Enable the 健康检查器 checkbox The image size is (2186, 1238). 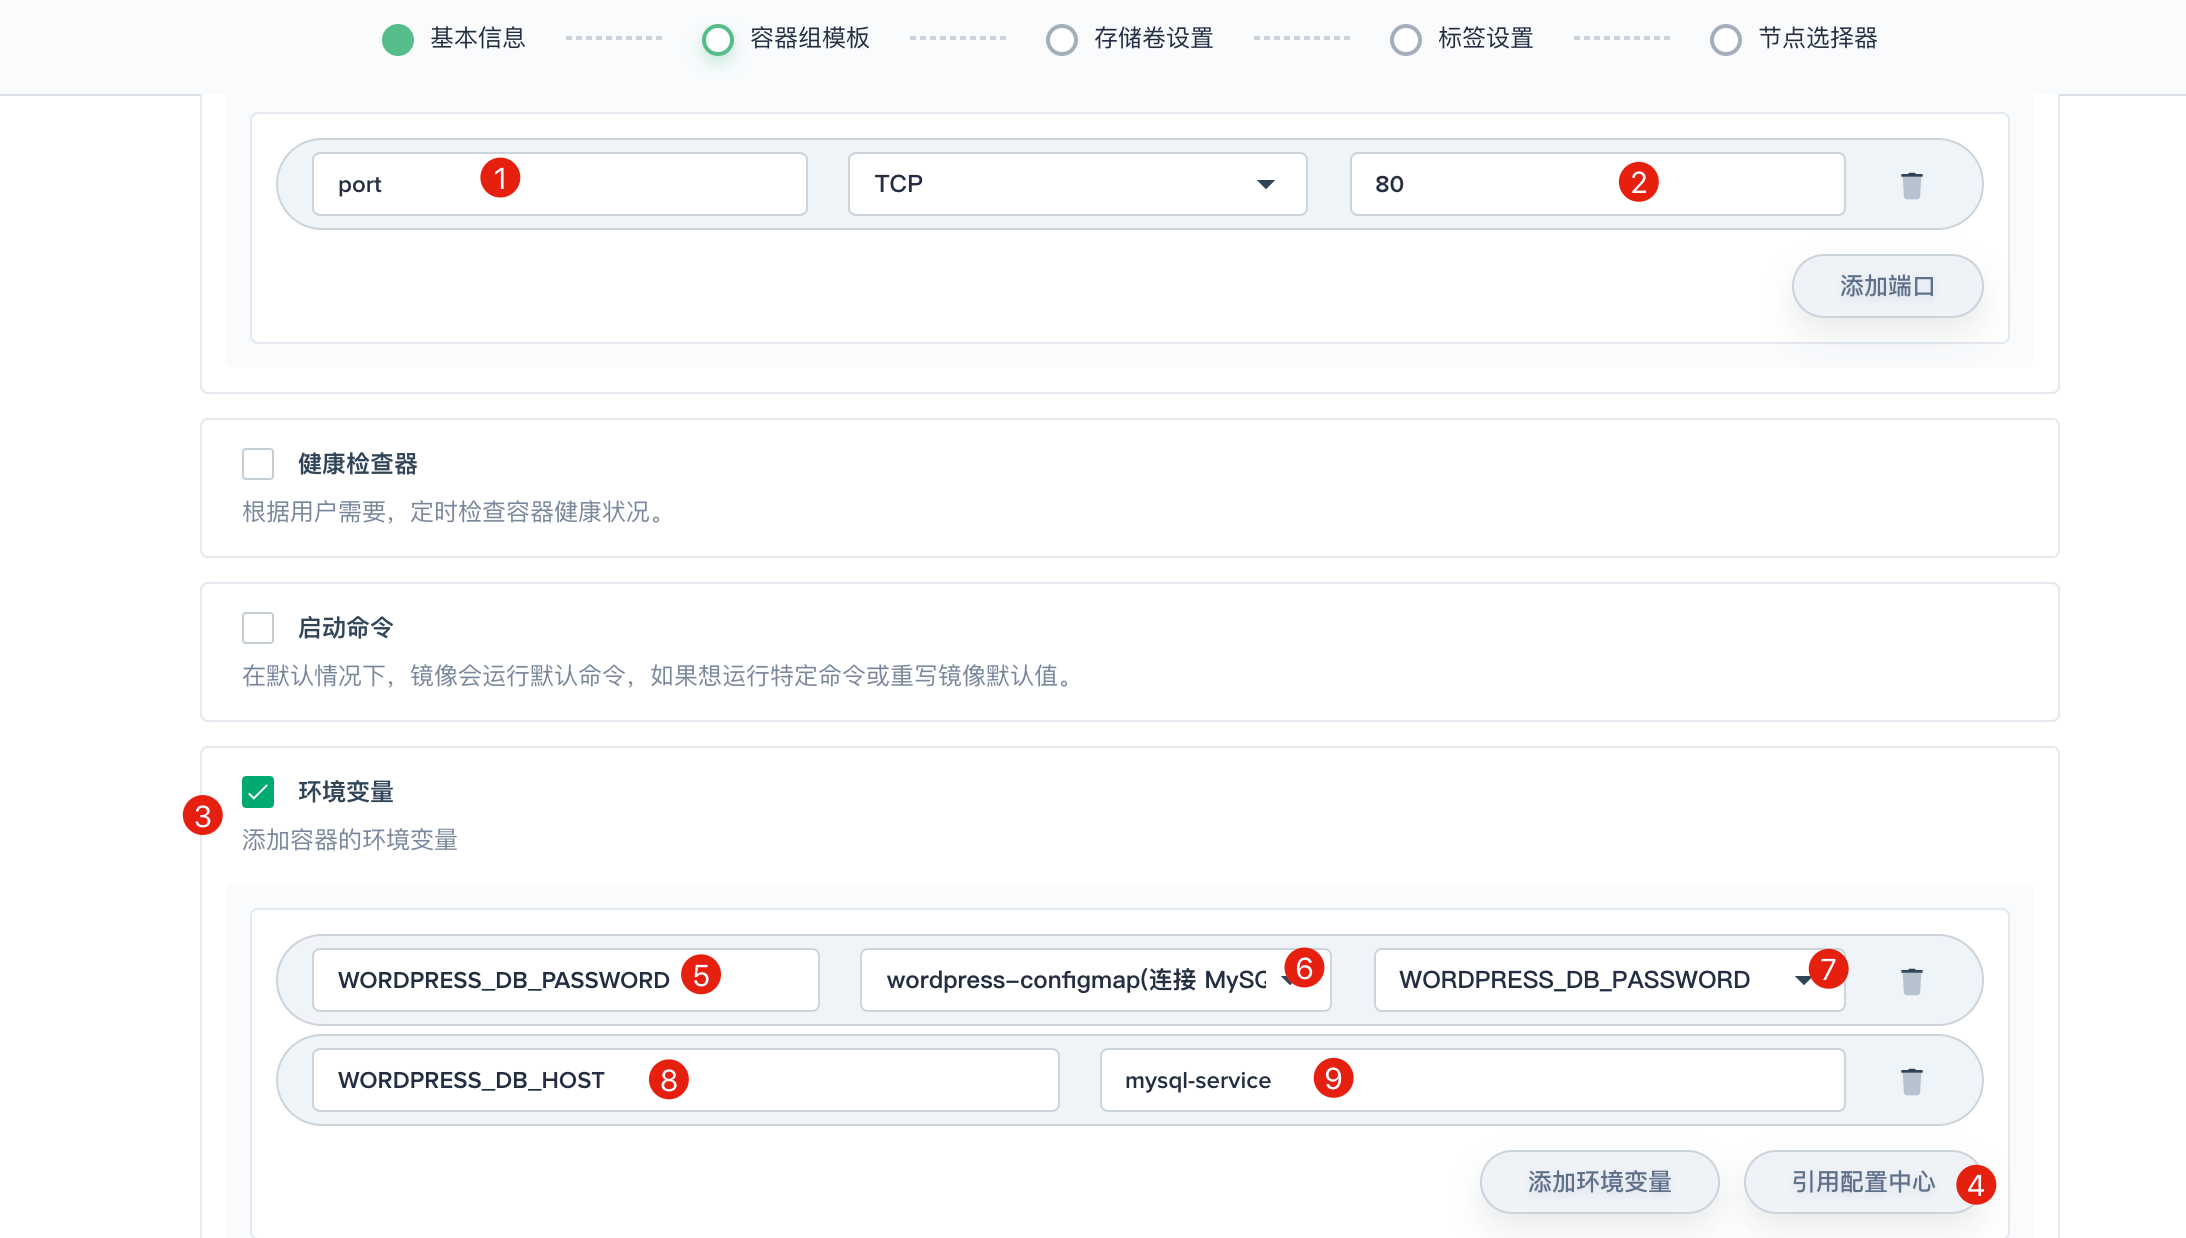(258, 464)
